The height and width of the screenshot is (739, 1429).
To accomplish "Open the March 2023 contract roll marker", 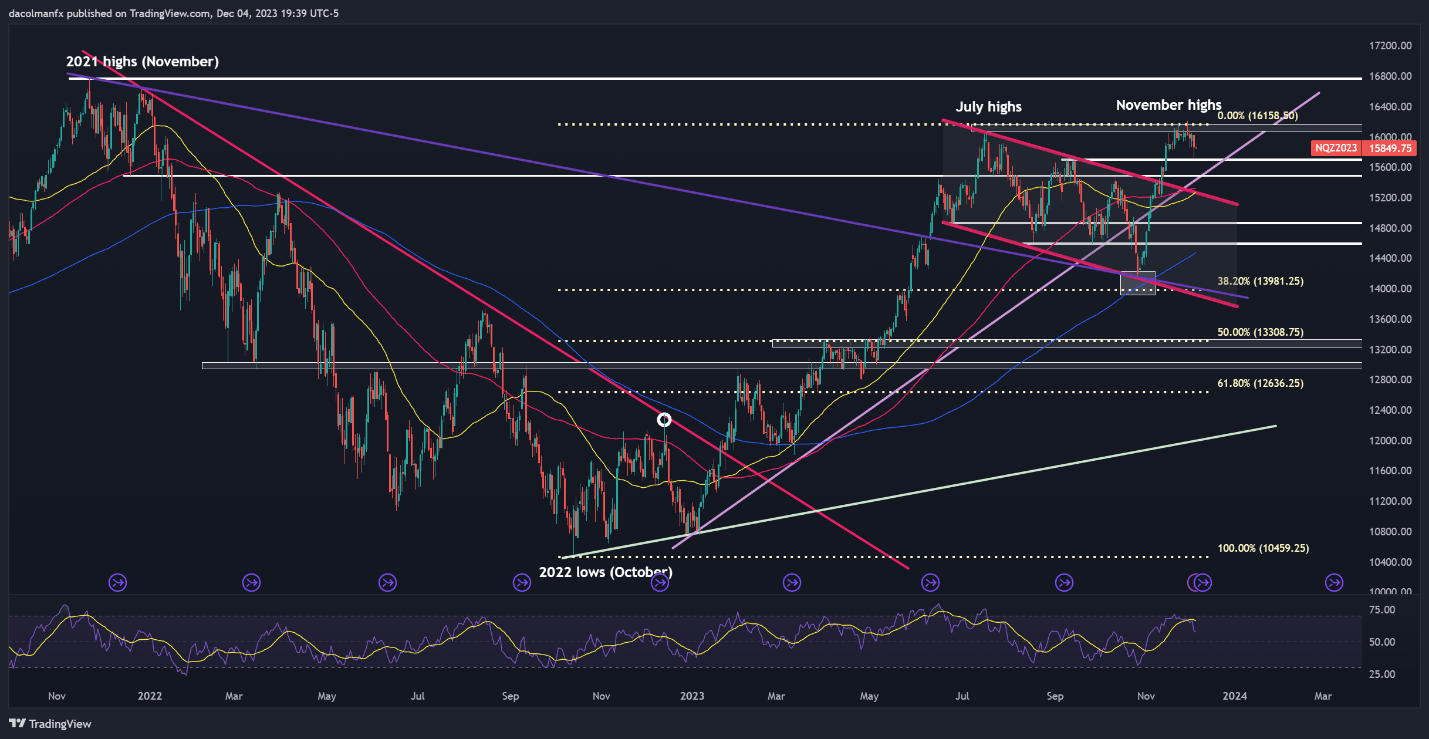I will (x=792, y=580).
